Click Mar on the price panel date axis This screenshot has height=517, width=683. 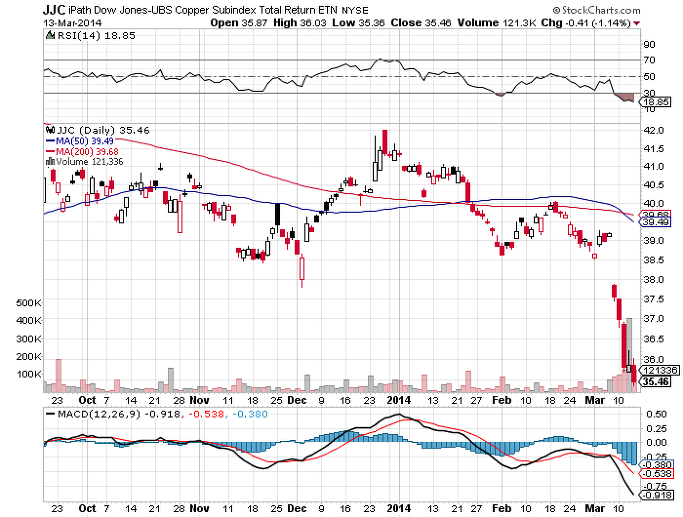(595, 400)
